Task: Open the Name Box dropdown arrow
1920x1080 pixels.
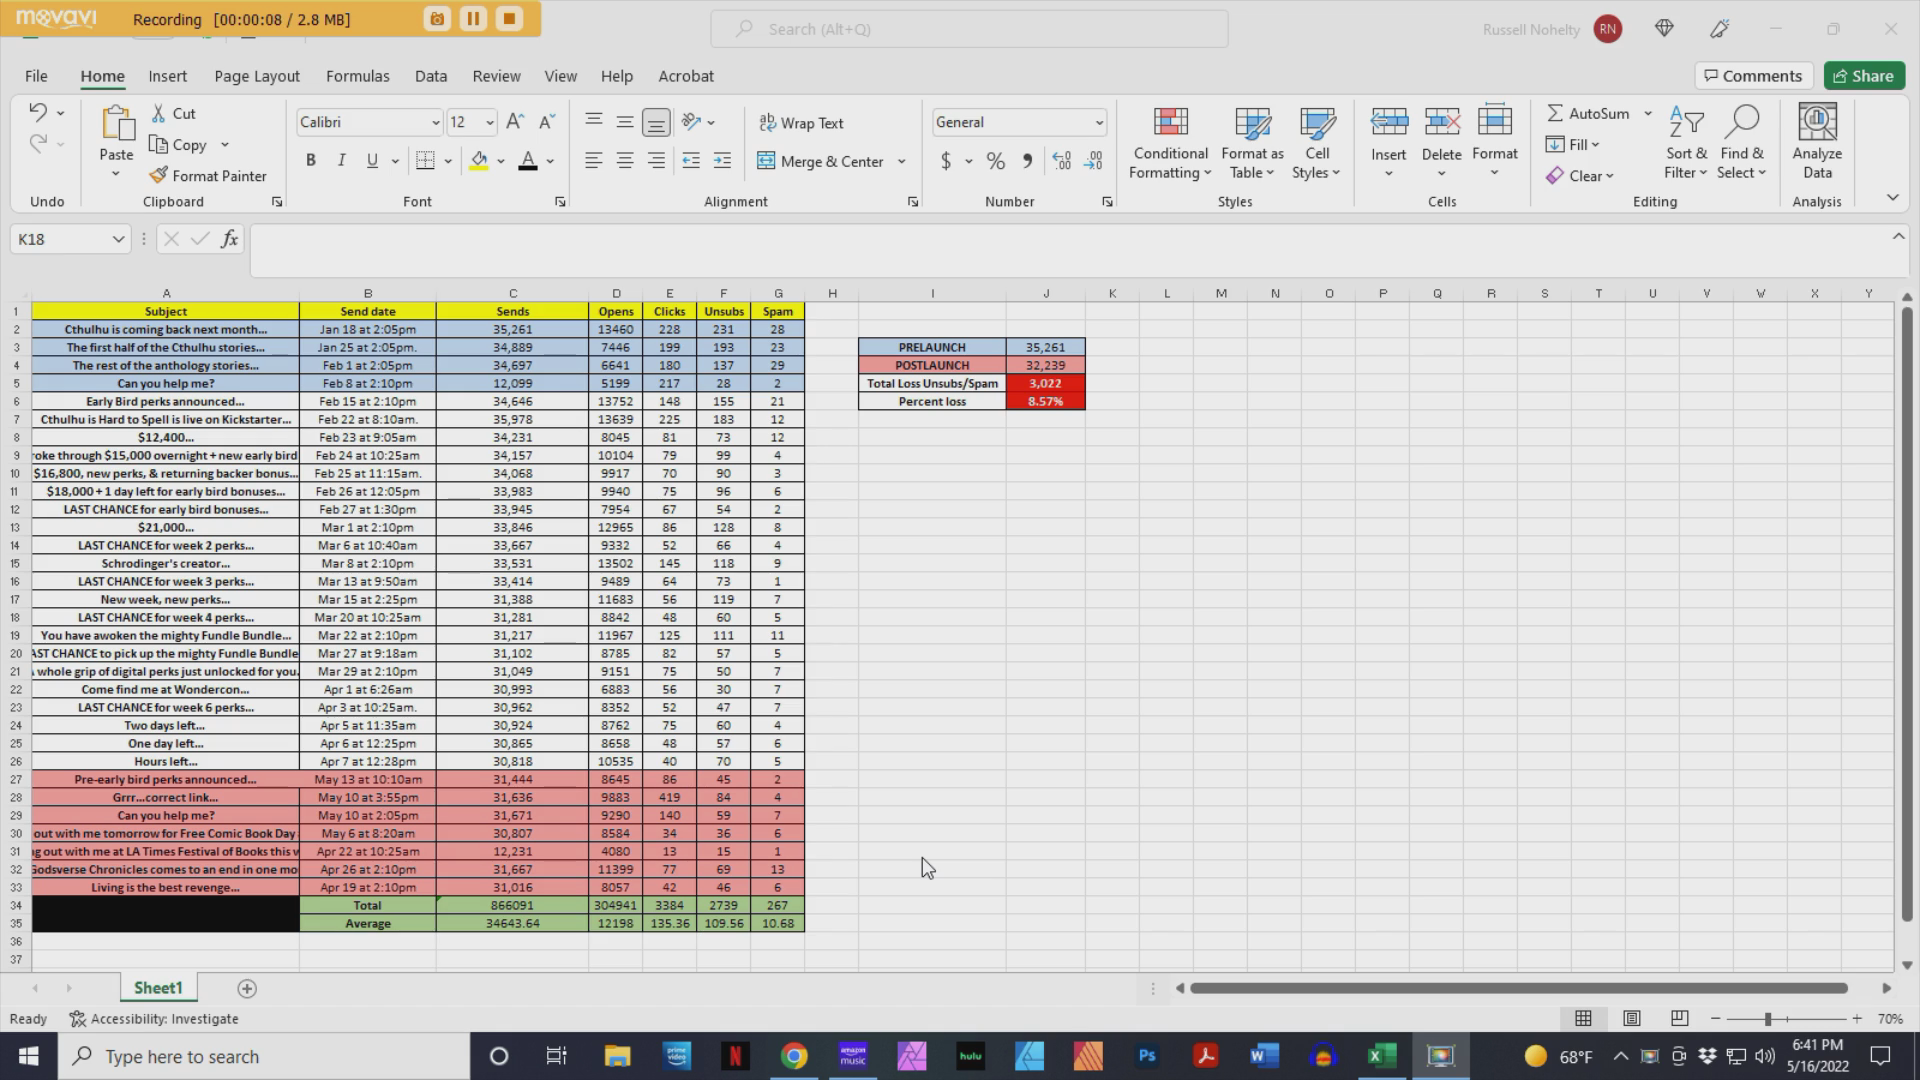Action: (x=118, y=239)
